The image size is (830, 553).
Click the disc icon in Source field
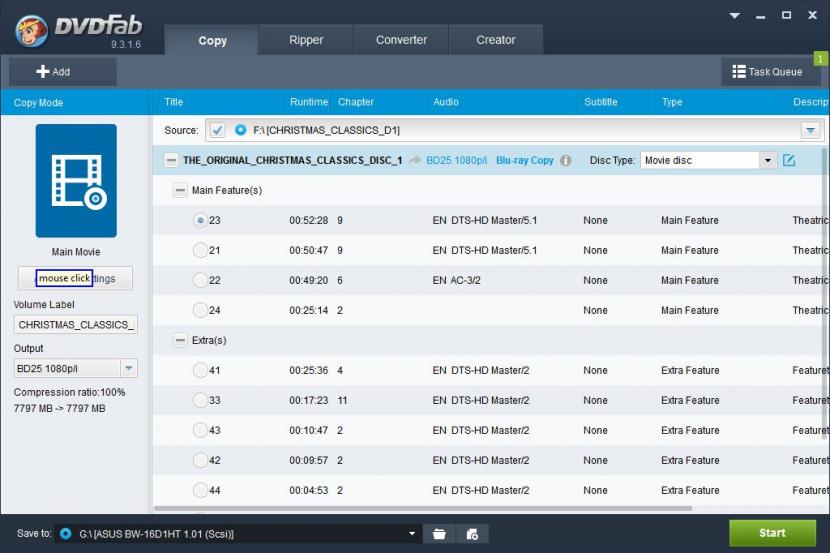coord(240,130)
